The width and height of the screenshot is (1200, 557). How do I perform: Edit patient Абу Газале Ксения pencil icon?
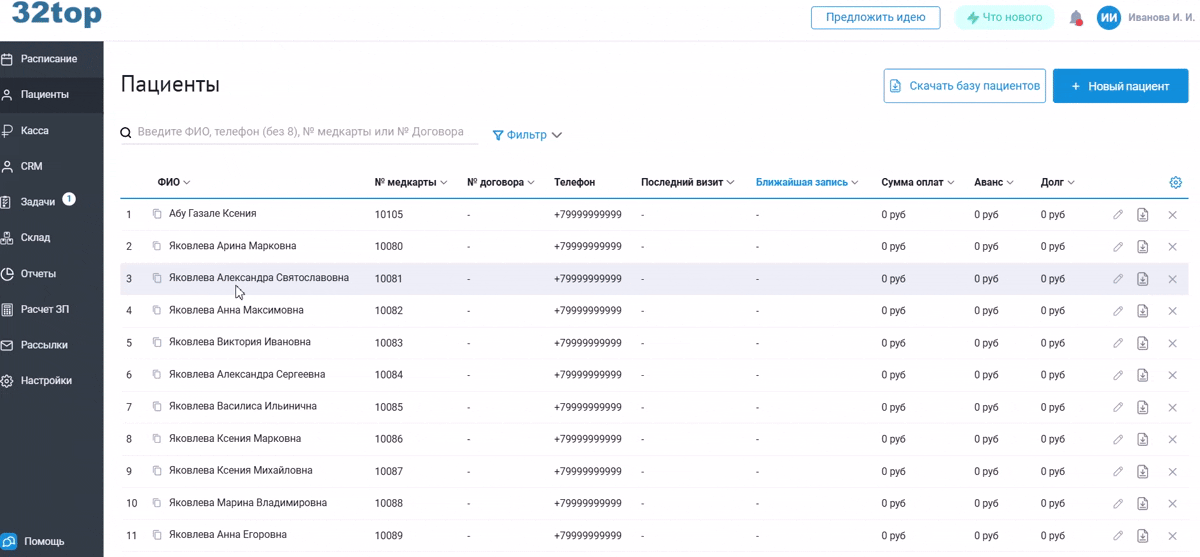click(1118, 215)
